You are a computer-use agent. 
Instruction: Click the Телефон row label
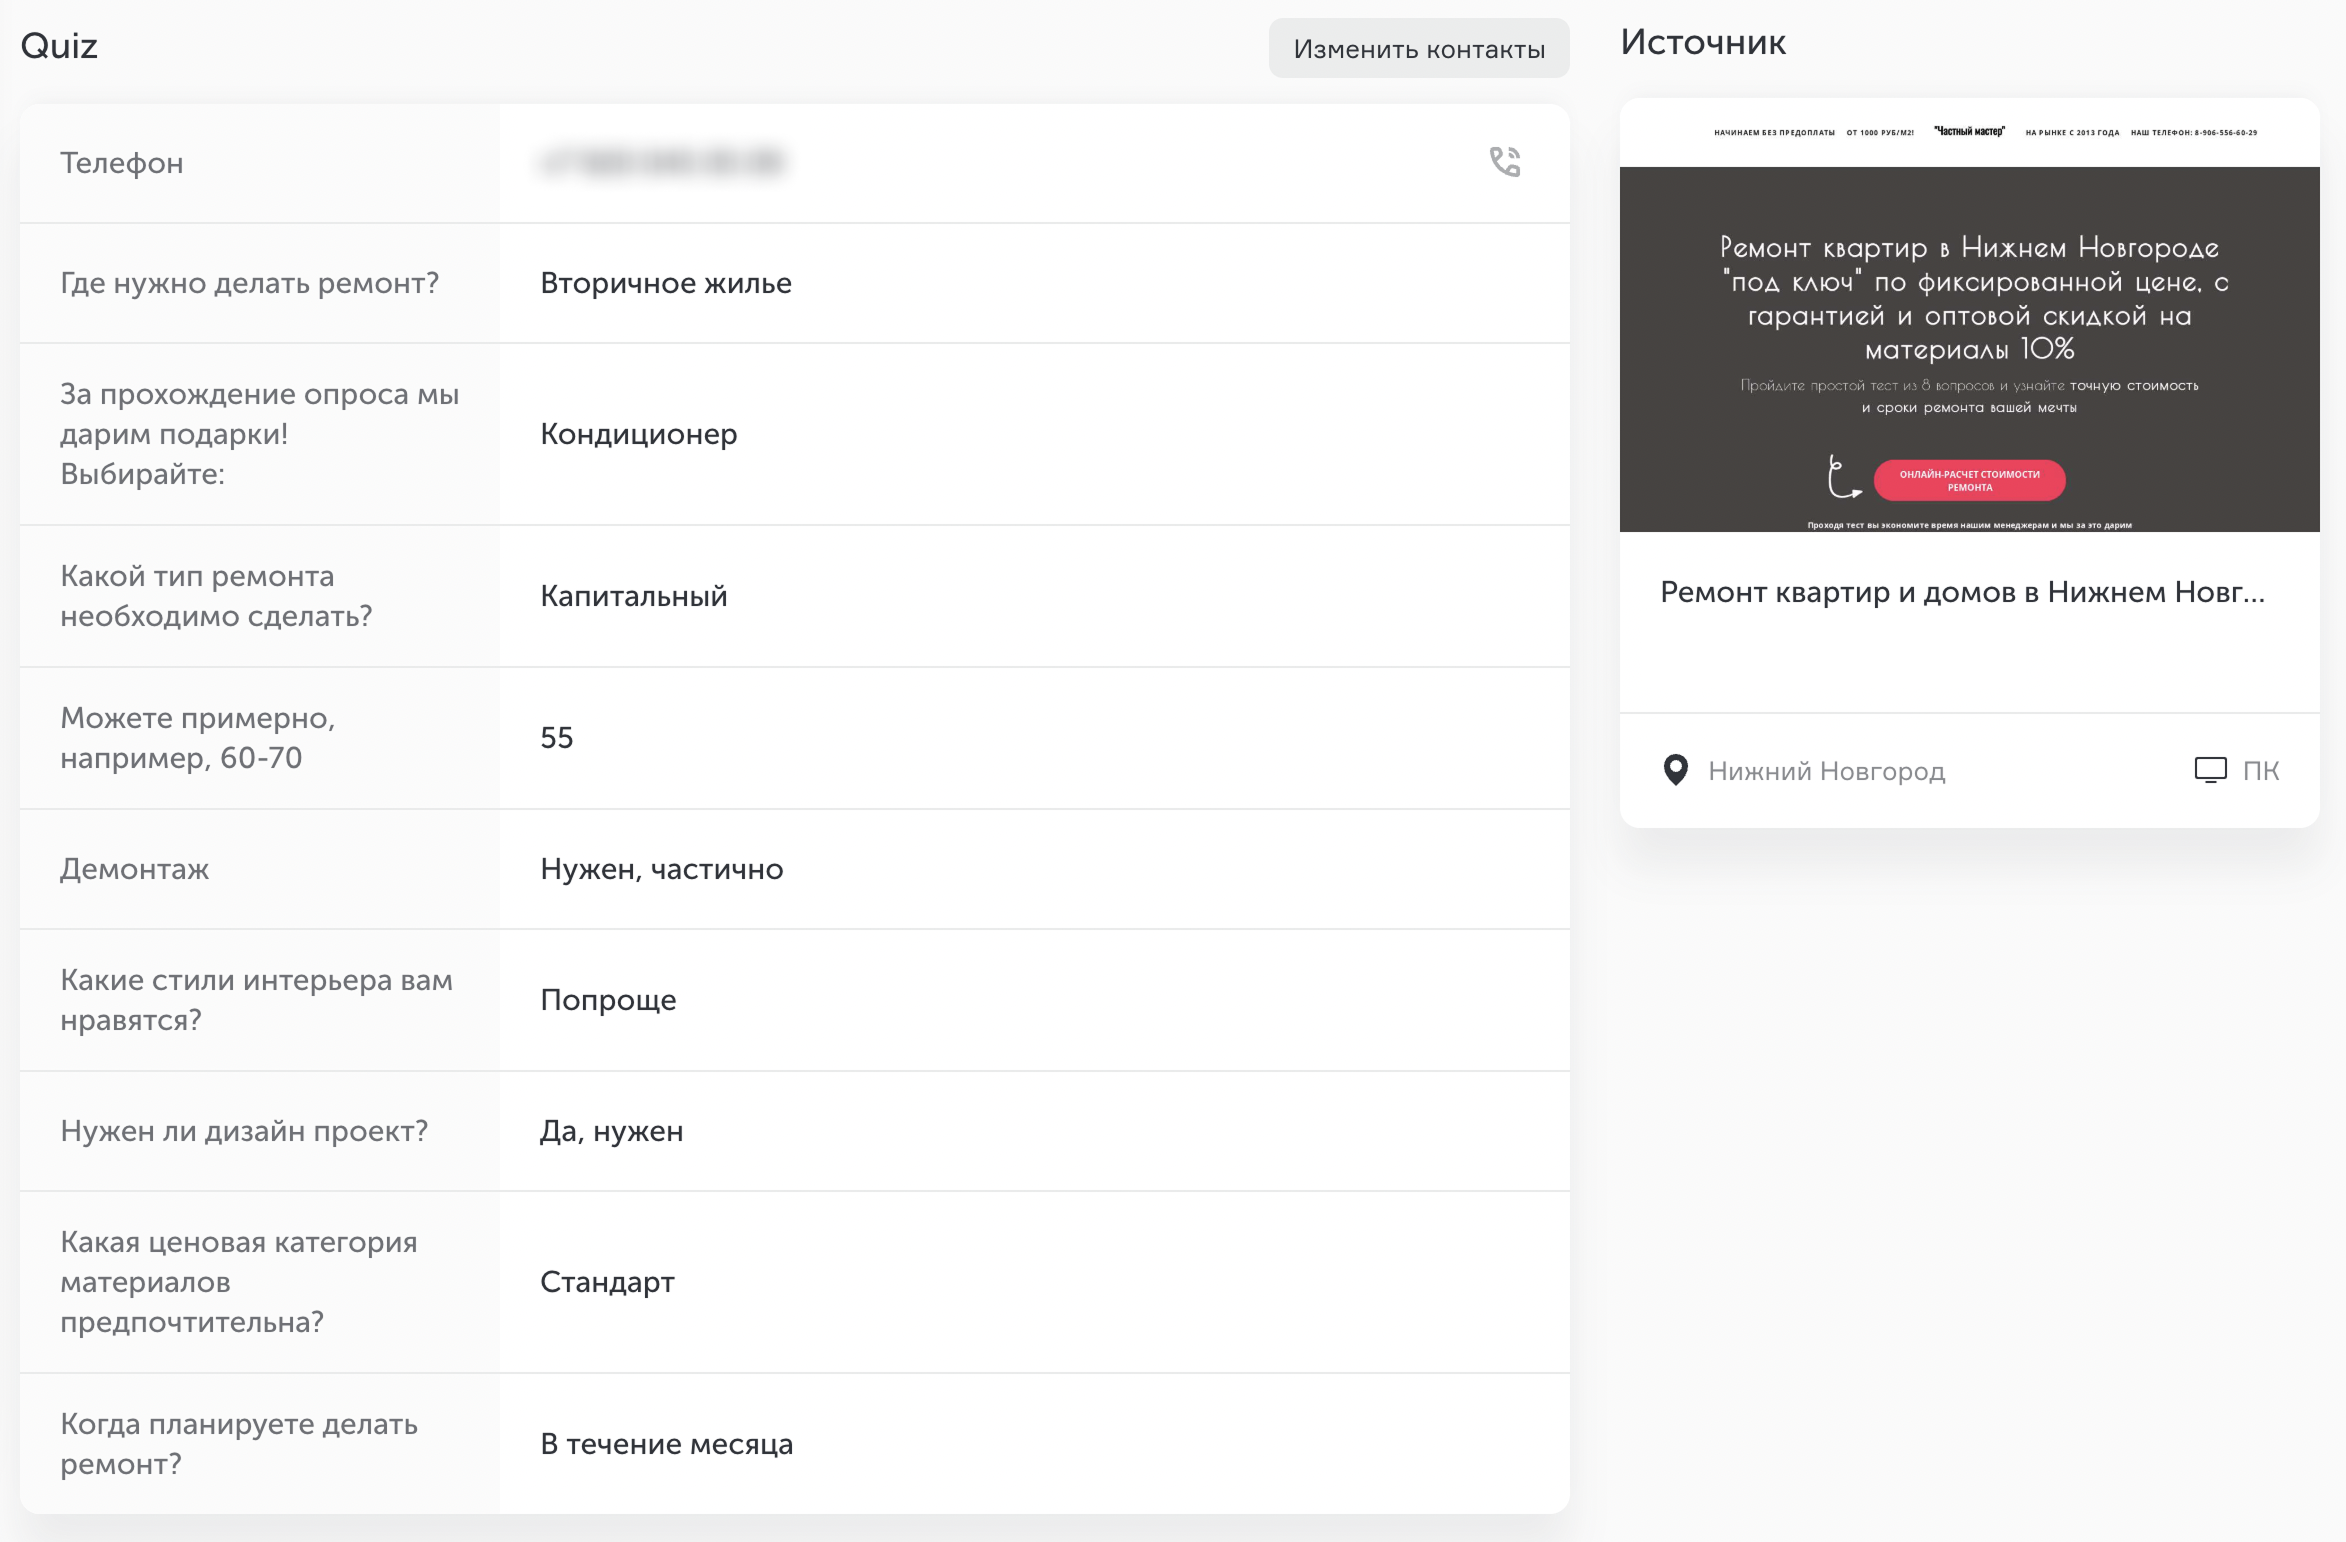122,163
